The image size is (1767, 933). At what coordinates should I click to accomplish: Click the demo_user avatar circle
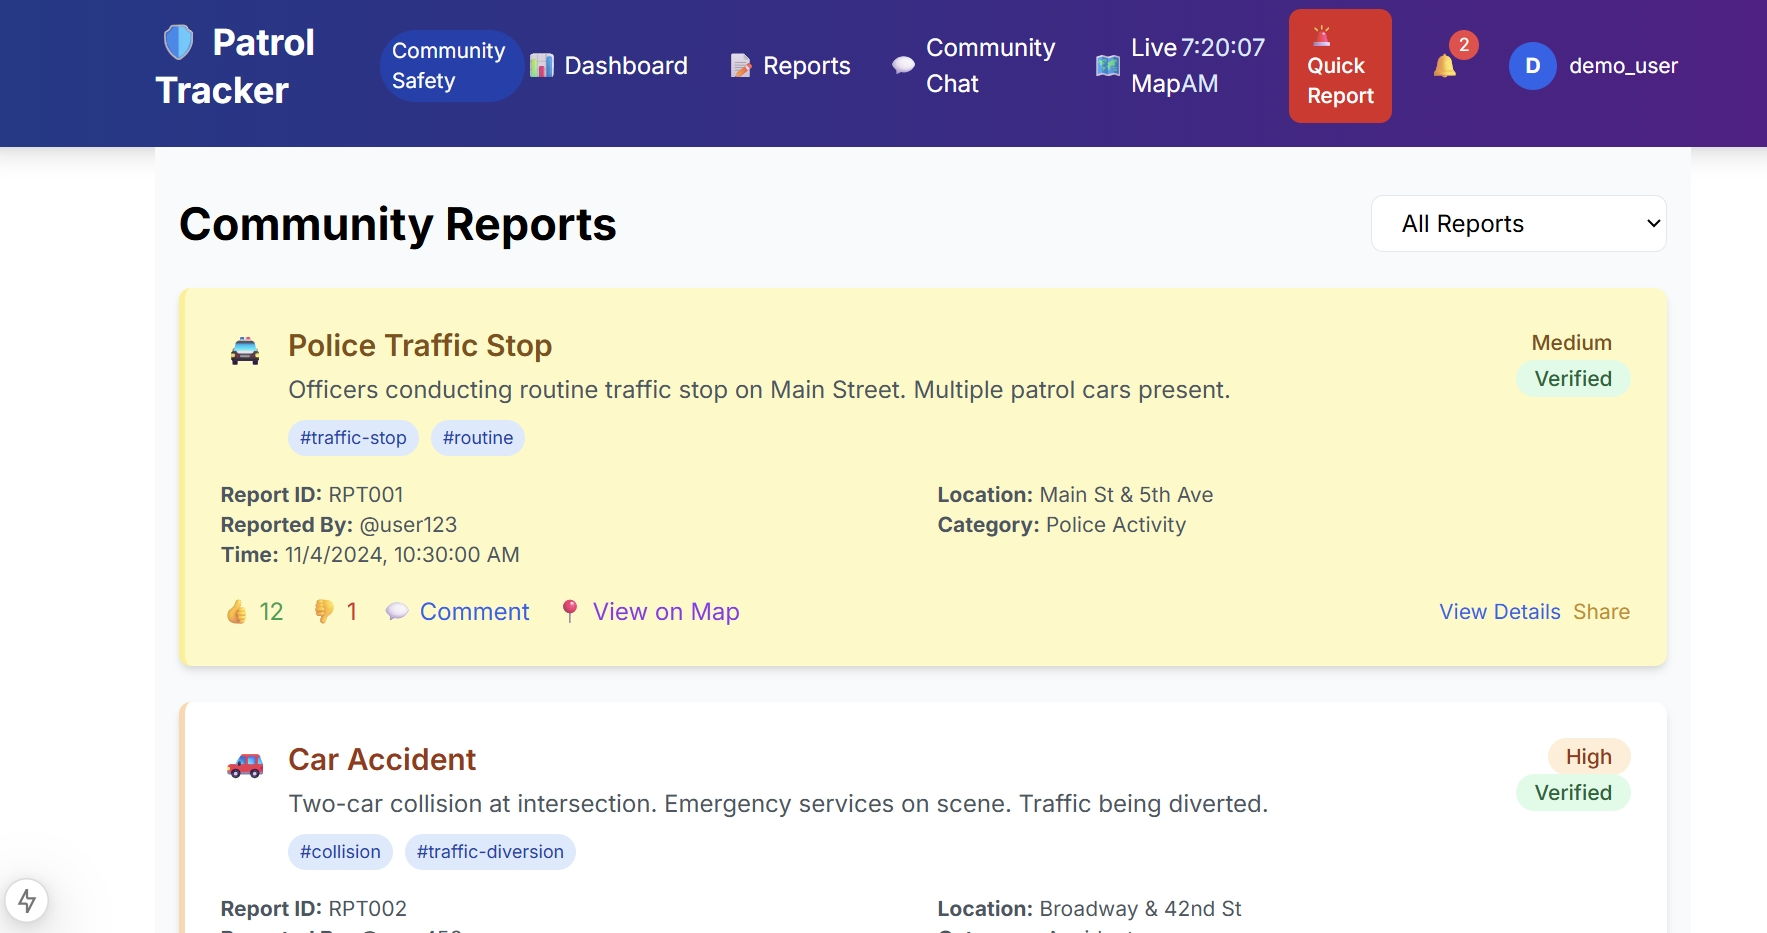(1532, 66)
